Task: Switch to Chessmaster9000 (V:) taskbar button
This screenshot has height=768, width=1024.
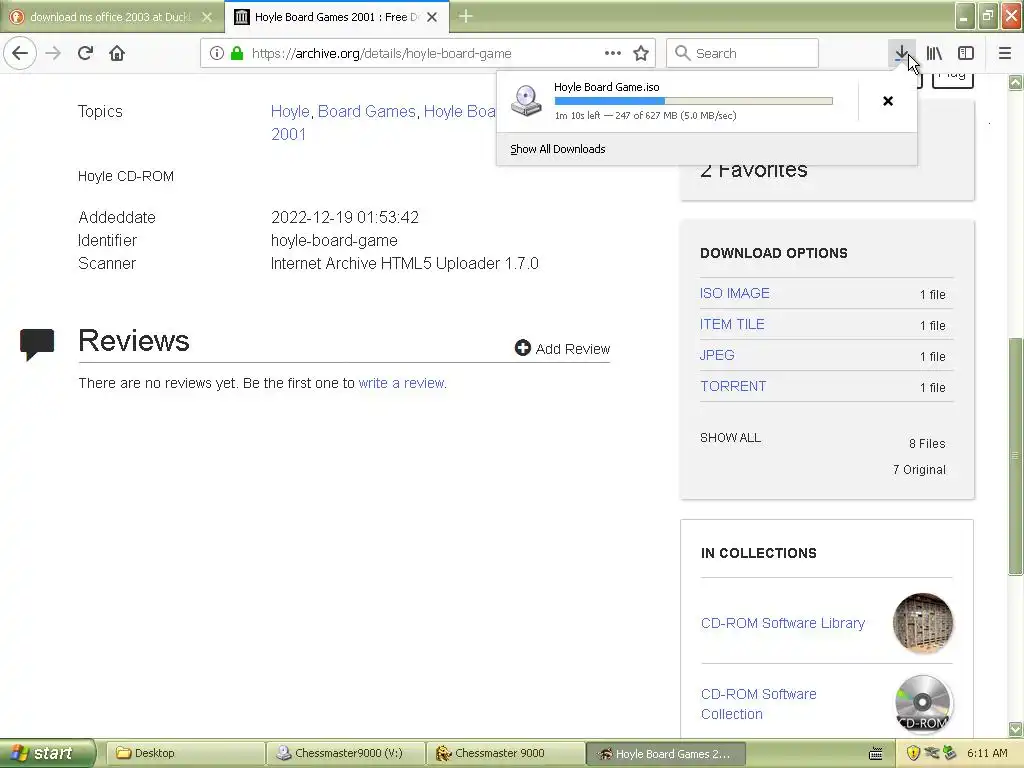Action: click(345, 753)
